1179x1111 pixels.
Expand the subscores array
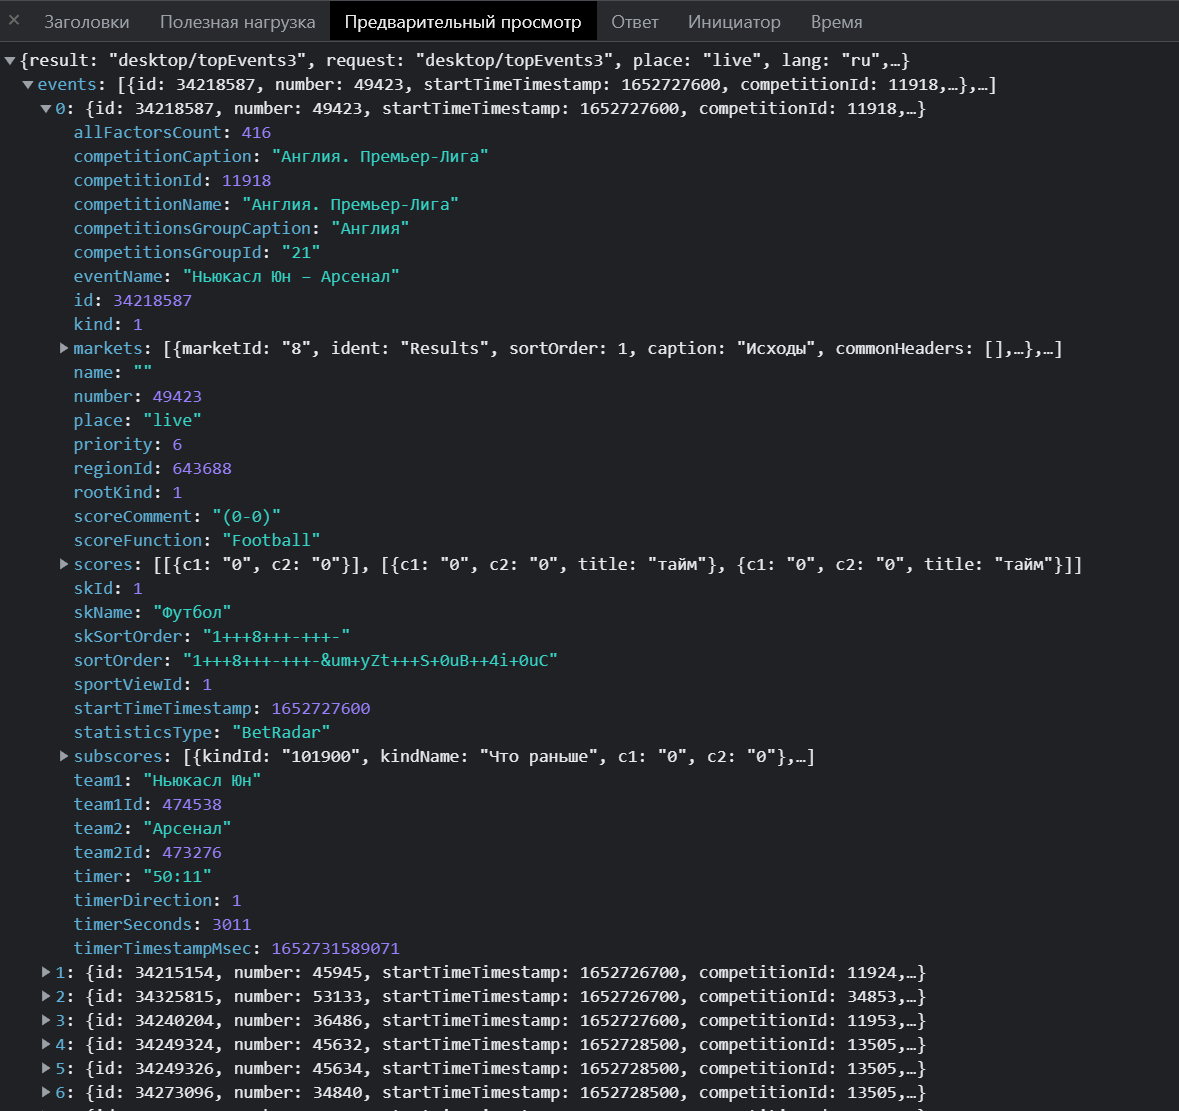[64, 756]
